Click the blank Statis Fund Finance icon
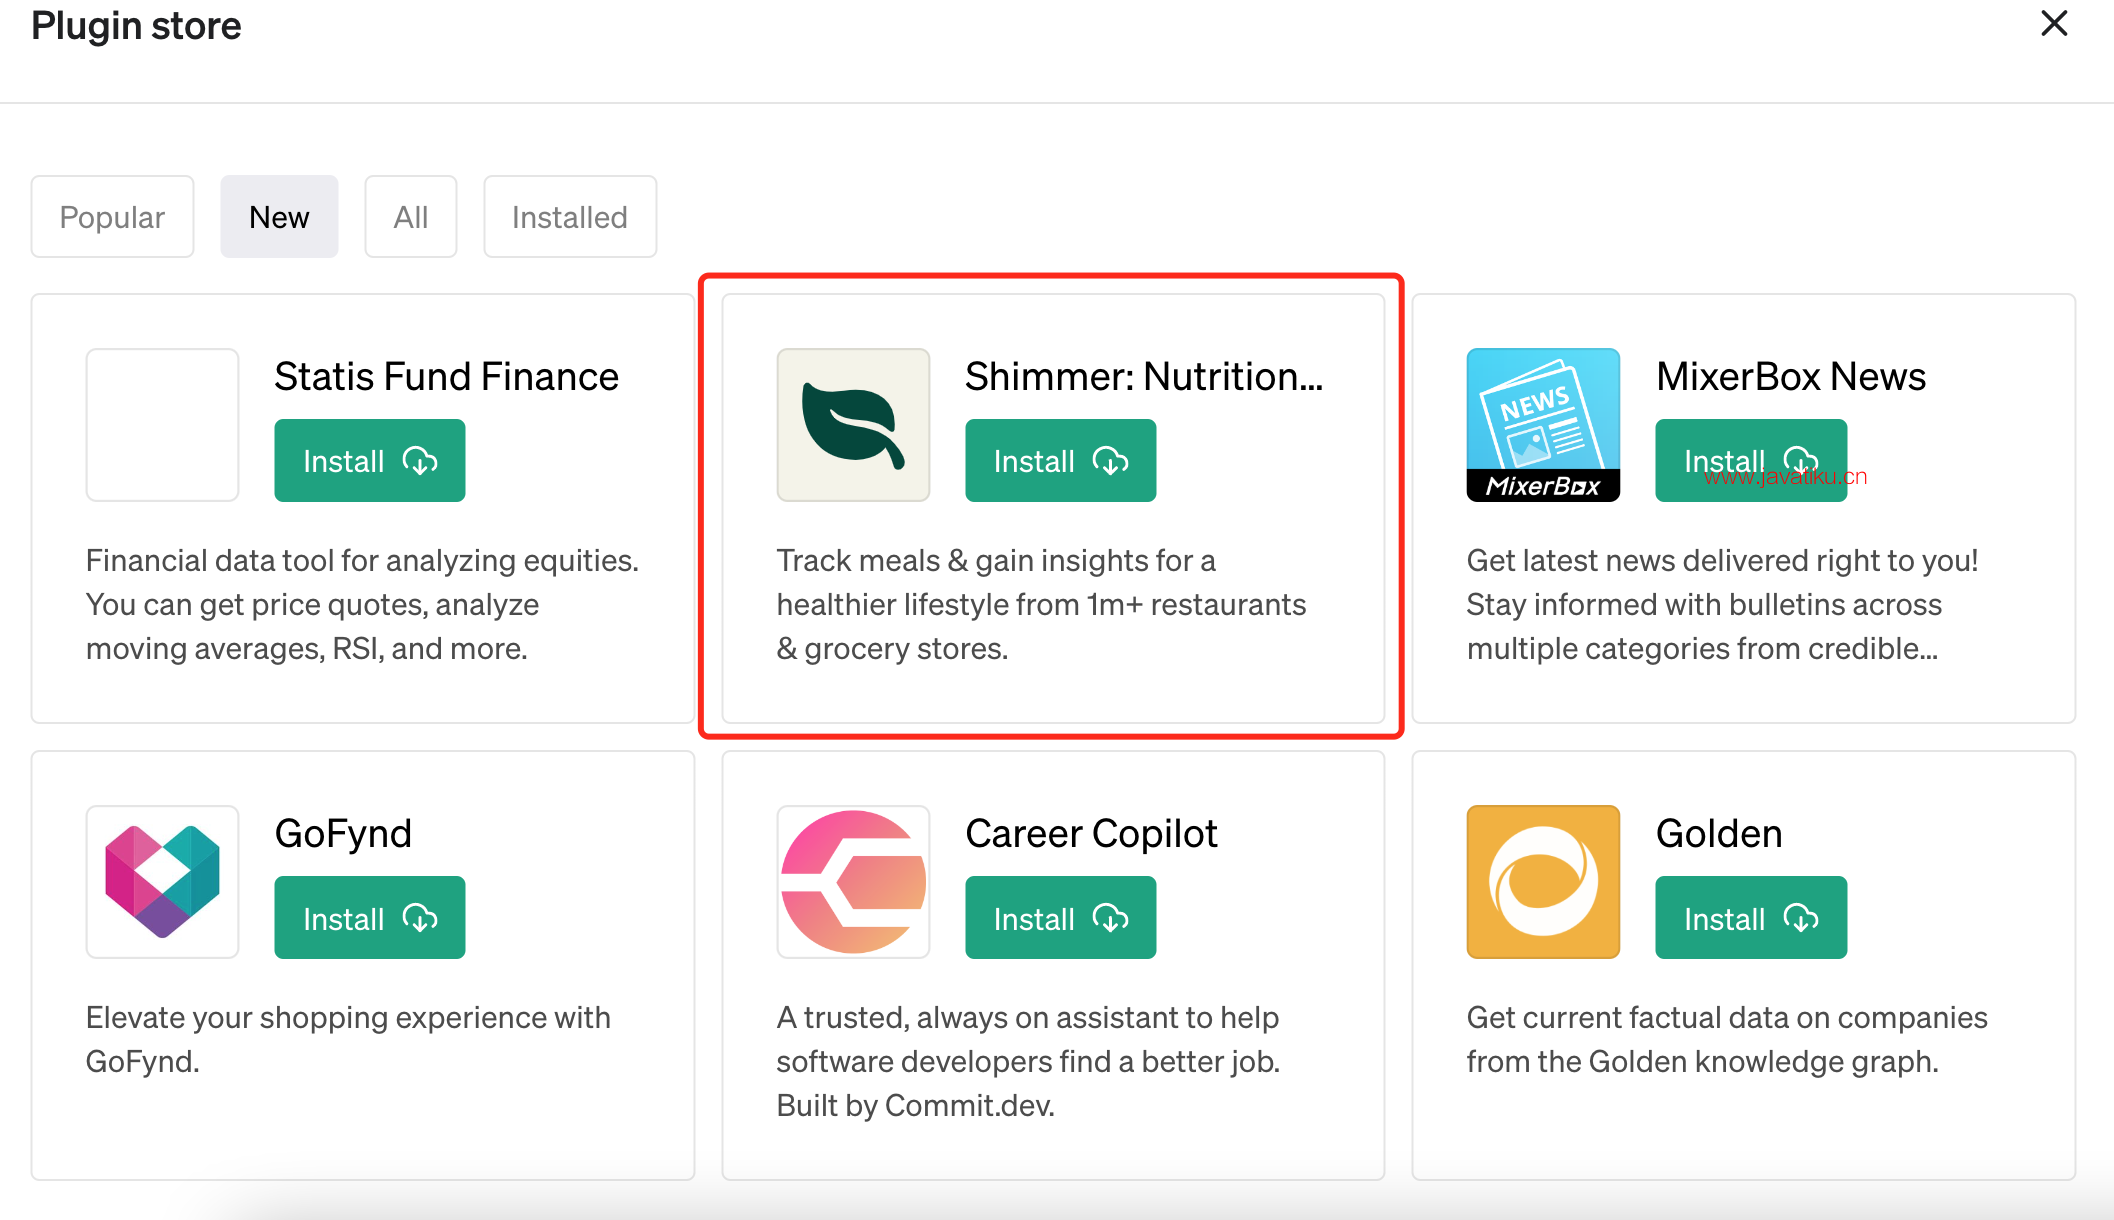Viewport: 2114px width, 1220px height. [162, 425]
